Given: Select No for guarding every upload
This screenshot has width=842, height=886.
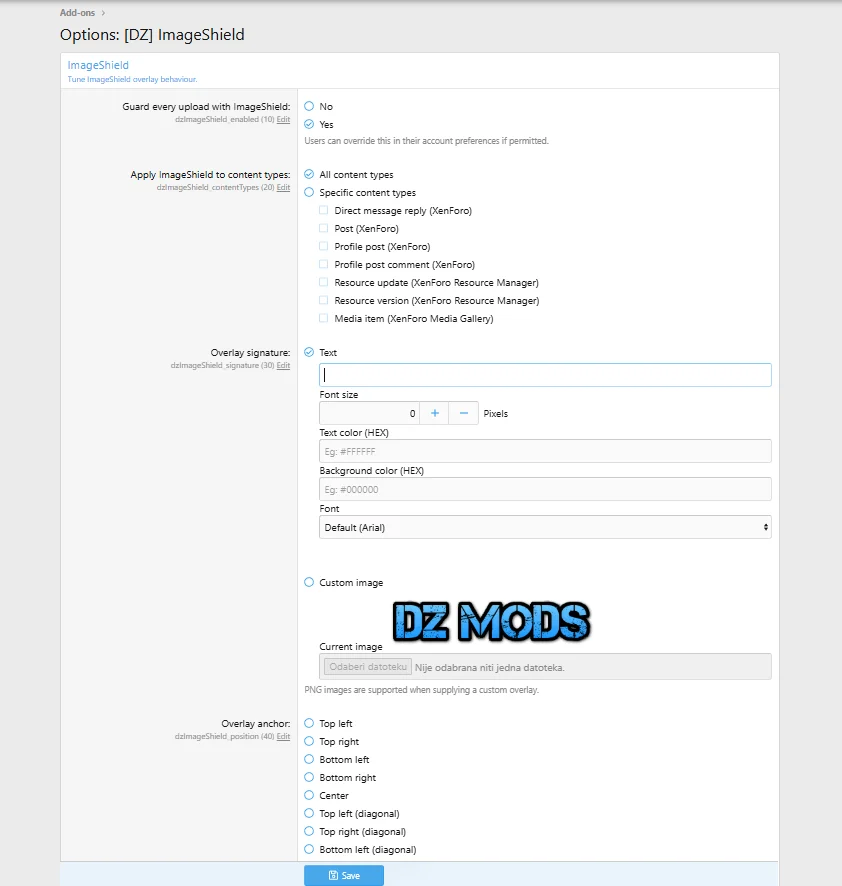Looking at the screenshot, I should (x=310, y=106).
